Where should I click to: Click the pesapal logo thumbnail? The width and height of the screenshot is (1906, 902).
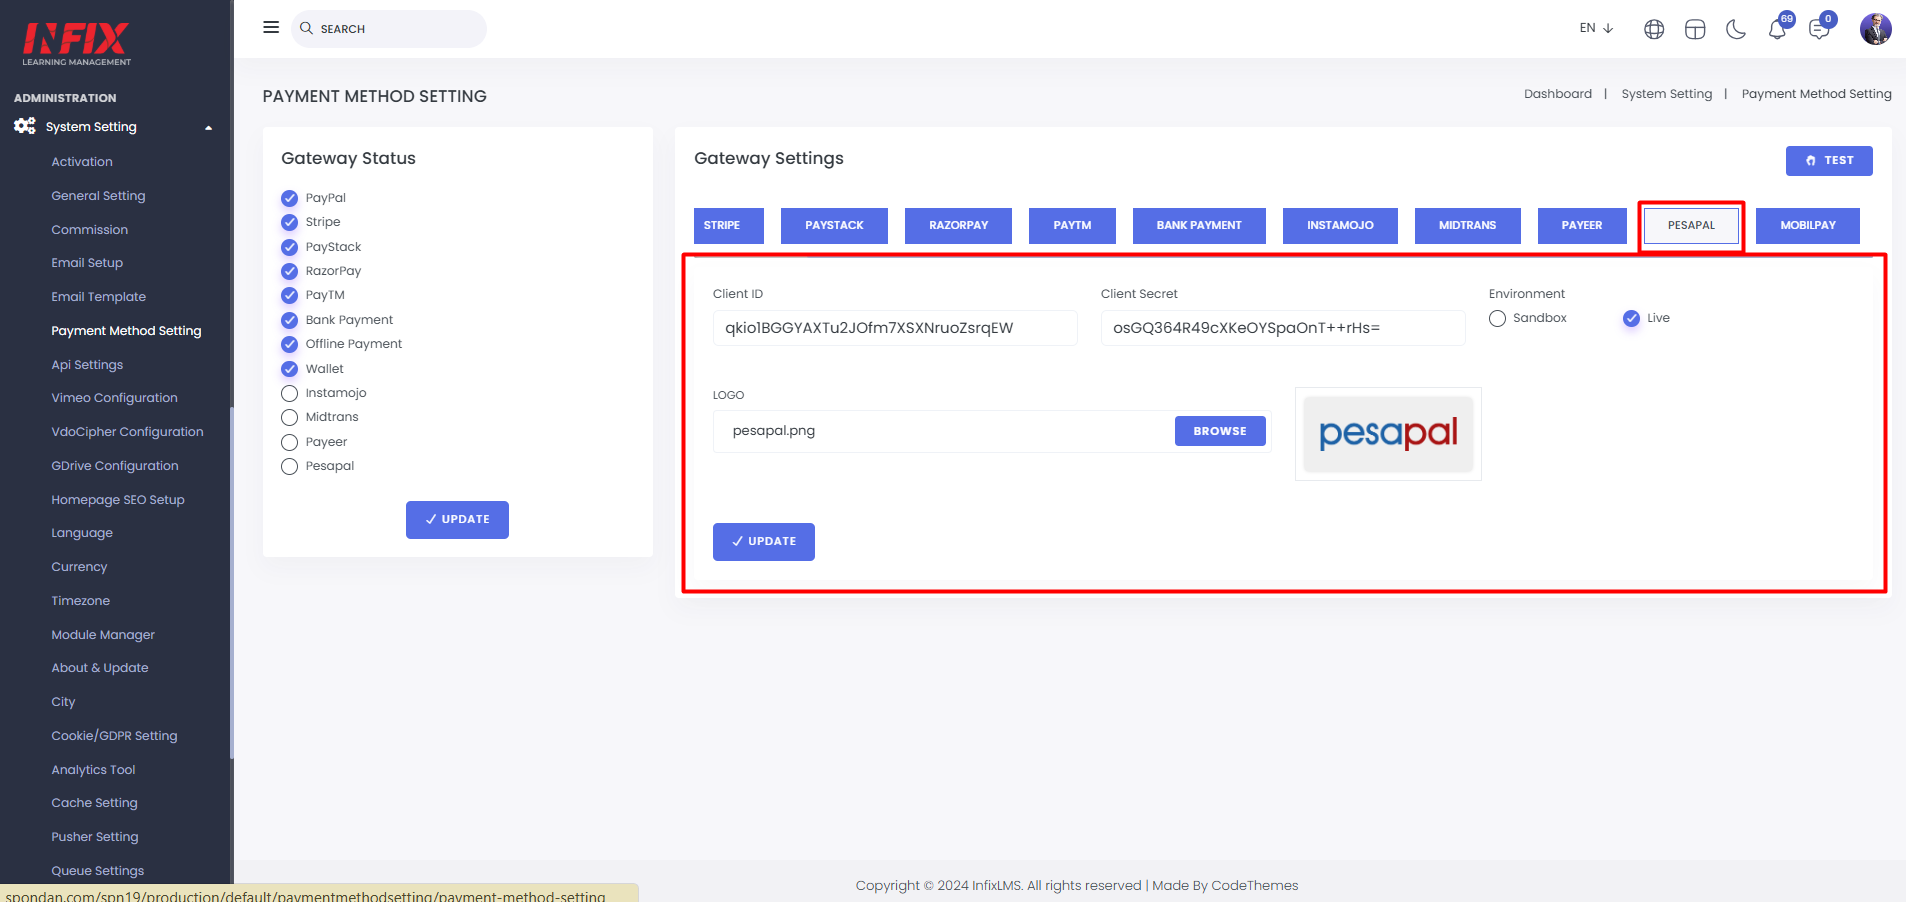[x=1388, y=434]
